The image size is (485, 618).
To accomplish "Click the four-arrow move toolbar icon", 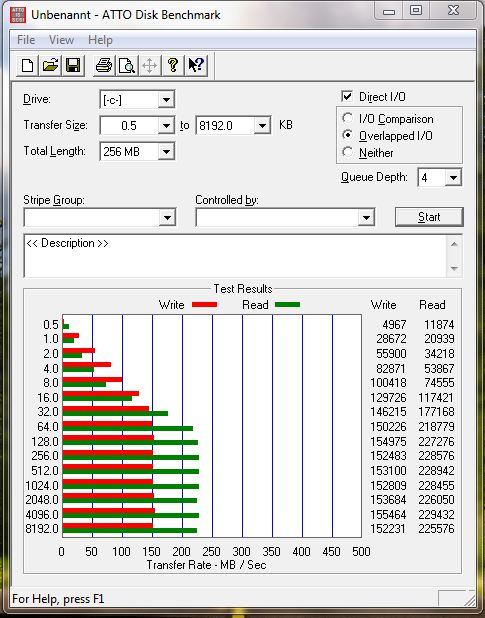I will coord(150,65).
